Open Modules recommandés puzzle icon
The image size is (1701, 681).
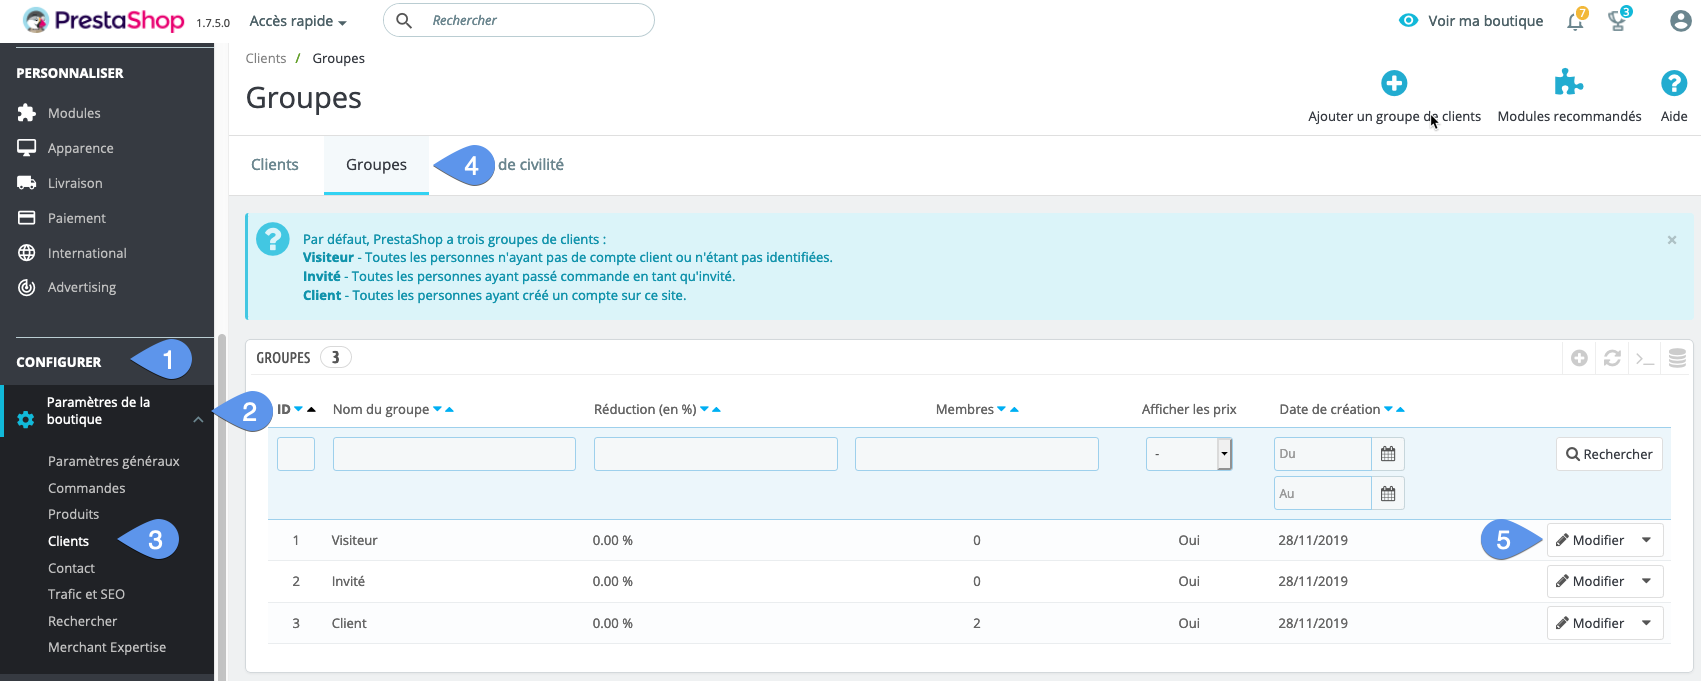coord(1568,84)
